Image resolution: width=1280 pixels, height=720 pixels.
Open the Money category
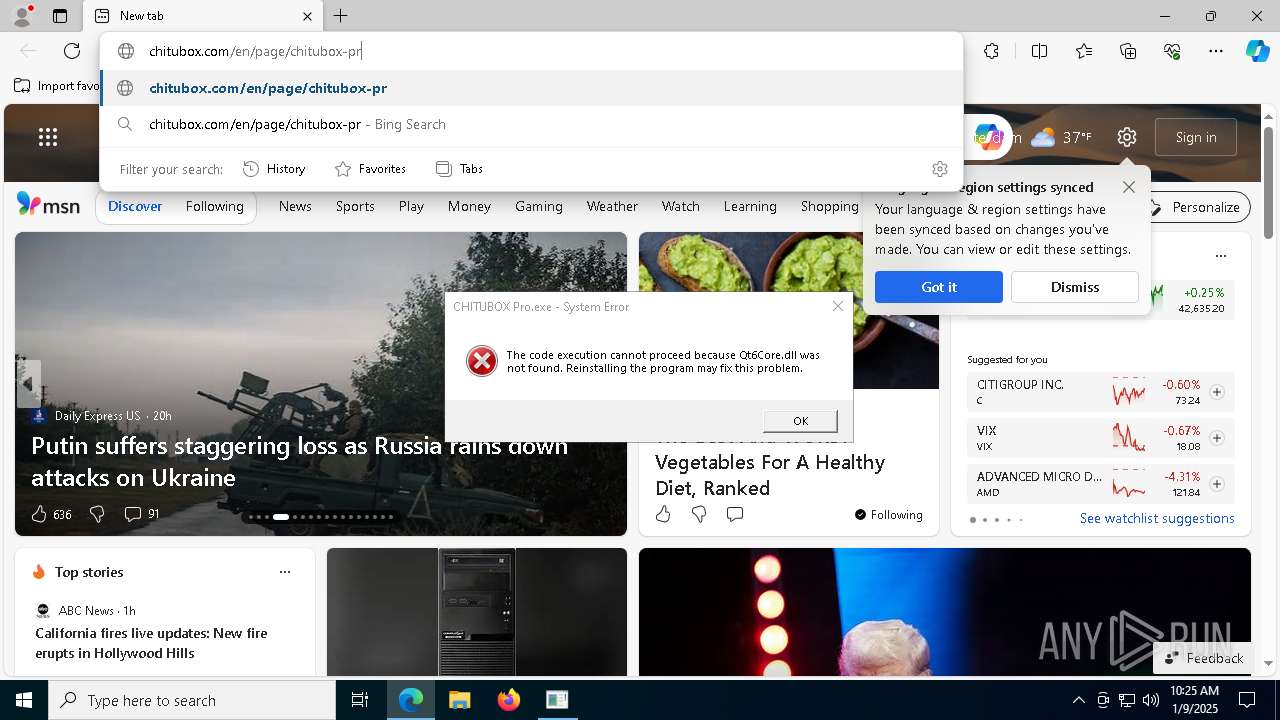pos(469,206)
